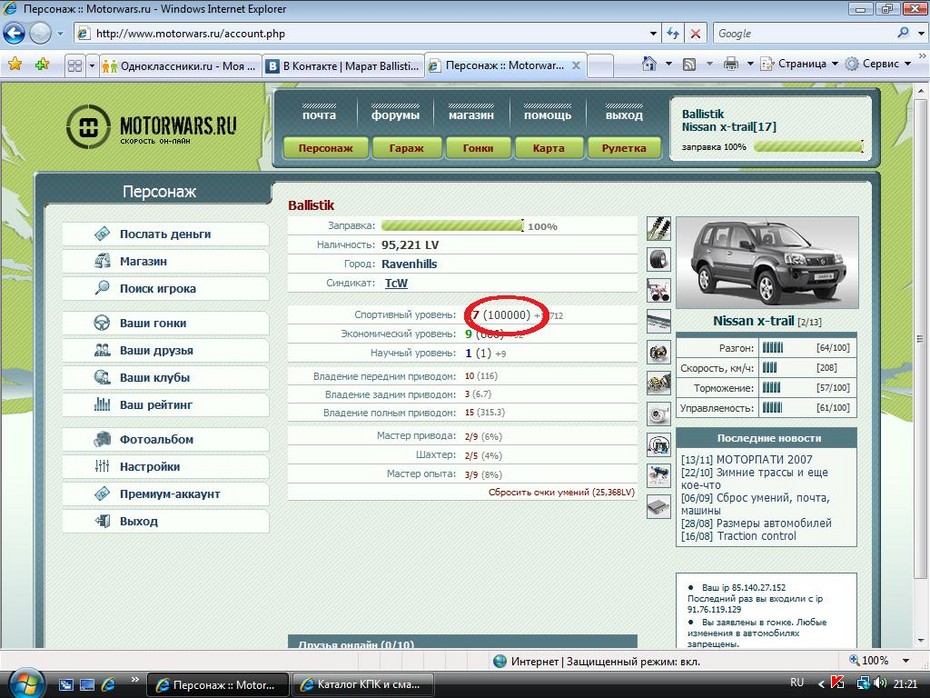Click the people icon beside Ваши друзья
This screenshot has height=698, width=930.
click(102, 350)
